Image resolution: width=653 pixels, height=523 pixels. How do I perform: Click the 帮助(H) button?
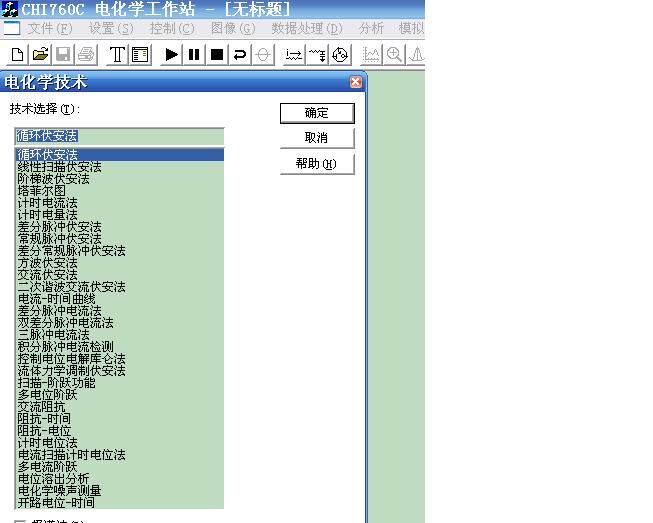(x=317, y=164)
